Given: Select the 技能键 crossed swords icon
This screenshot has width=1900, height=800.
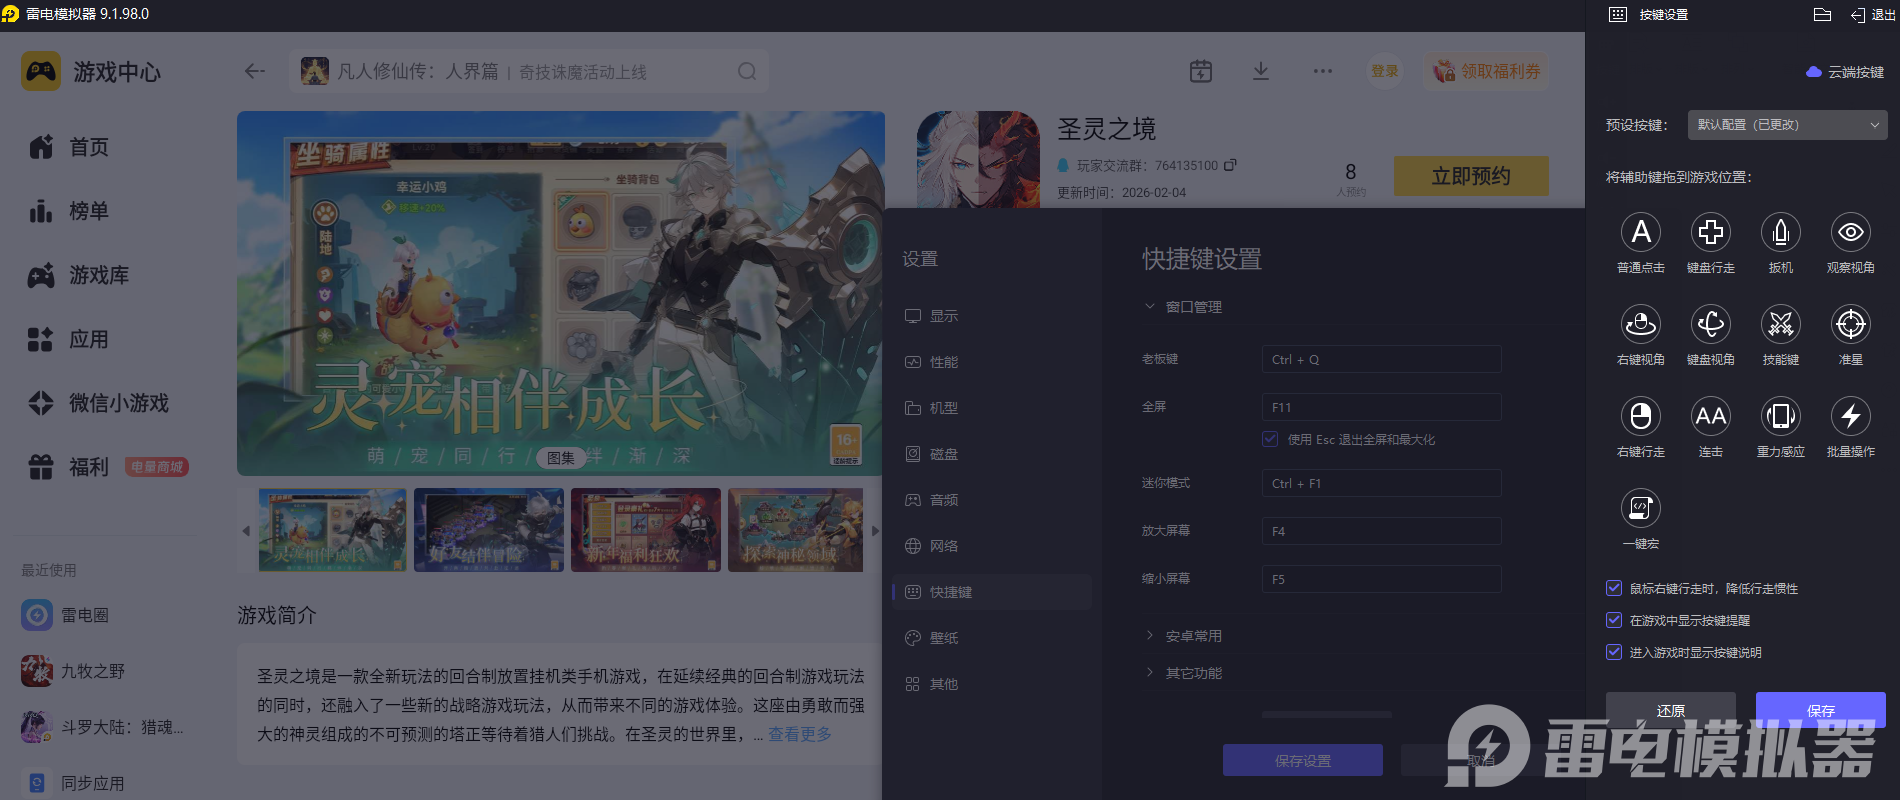Looking at the screenshot, I should pos(1781,324).
